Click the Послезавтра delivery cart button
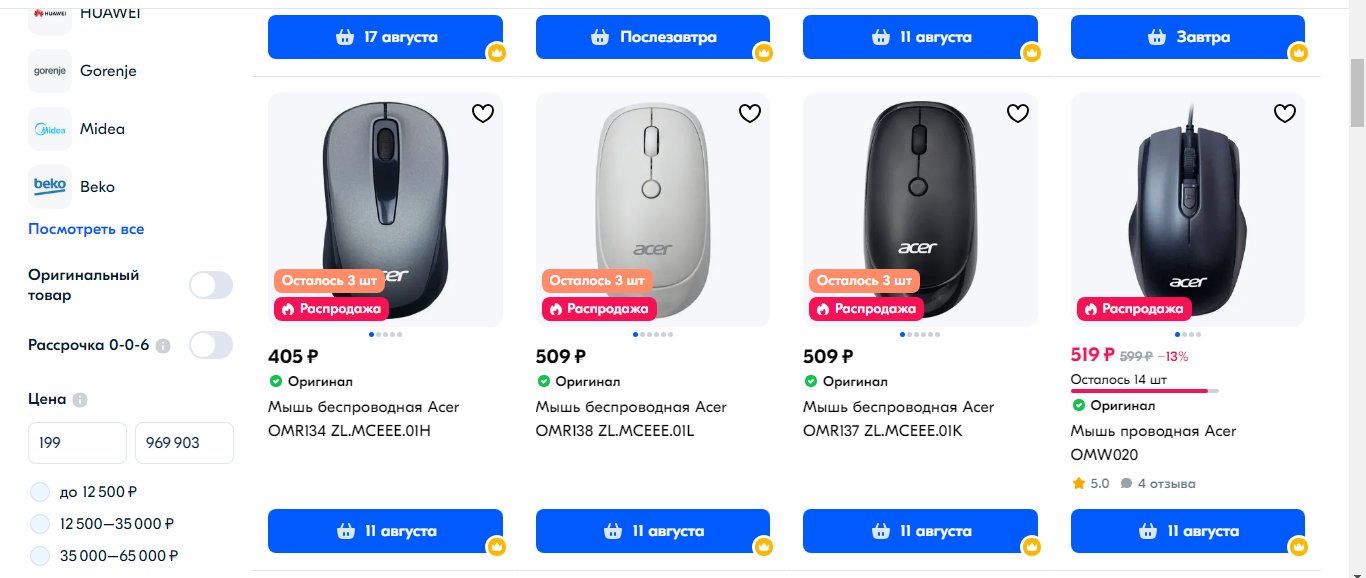 coord(653,37)
